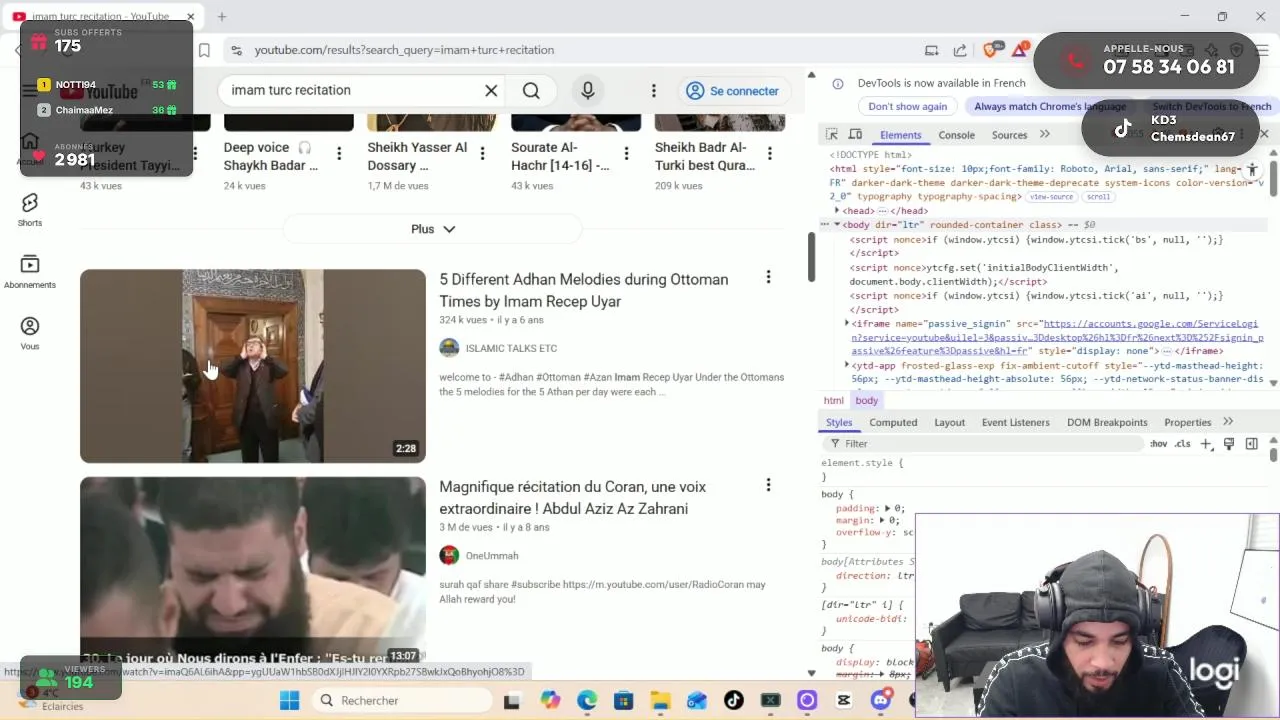Image resolution: width=1280 pixels, height=720 pixels.
Task: Open the Computed styles tab
Action: [893, 422]
